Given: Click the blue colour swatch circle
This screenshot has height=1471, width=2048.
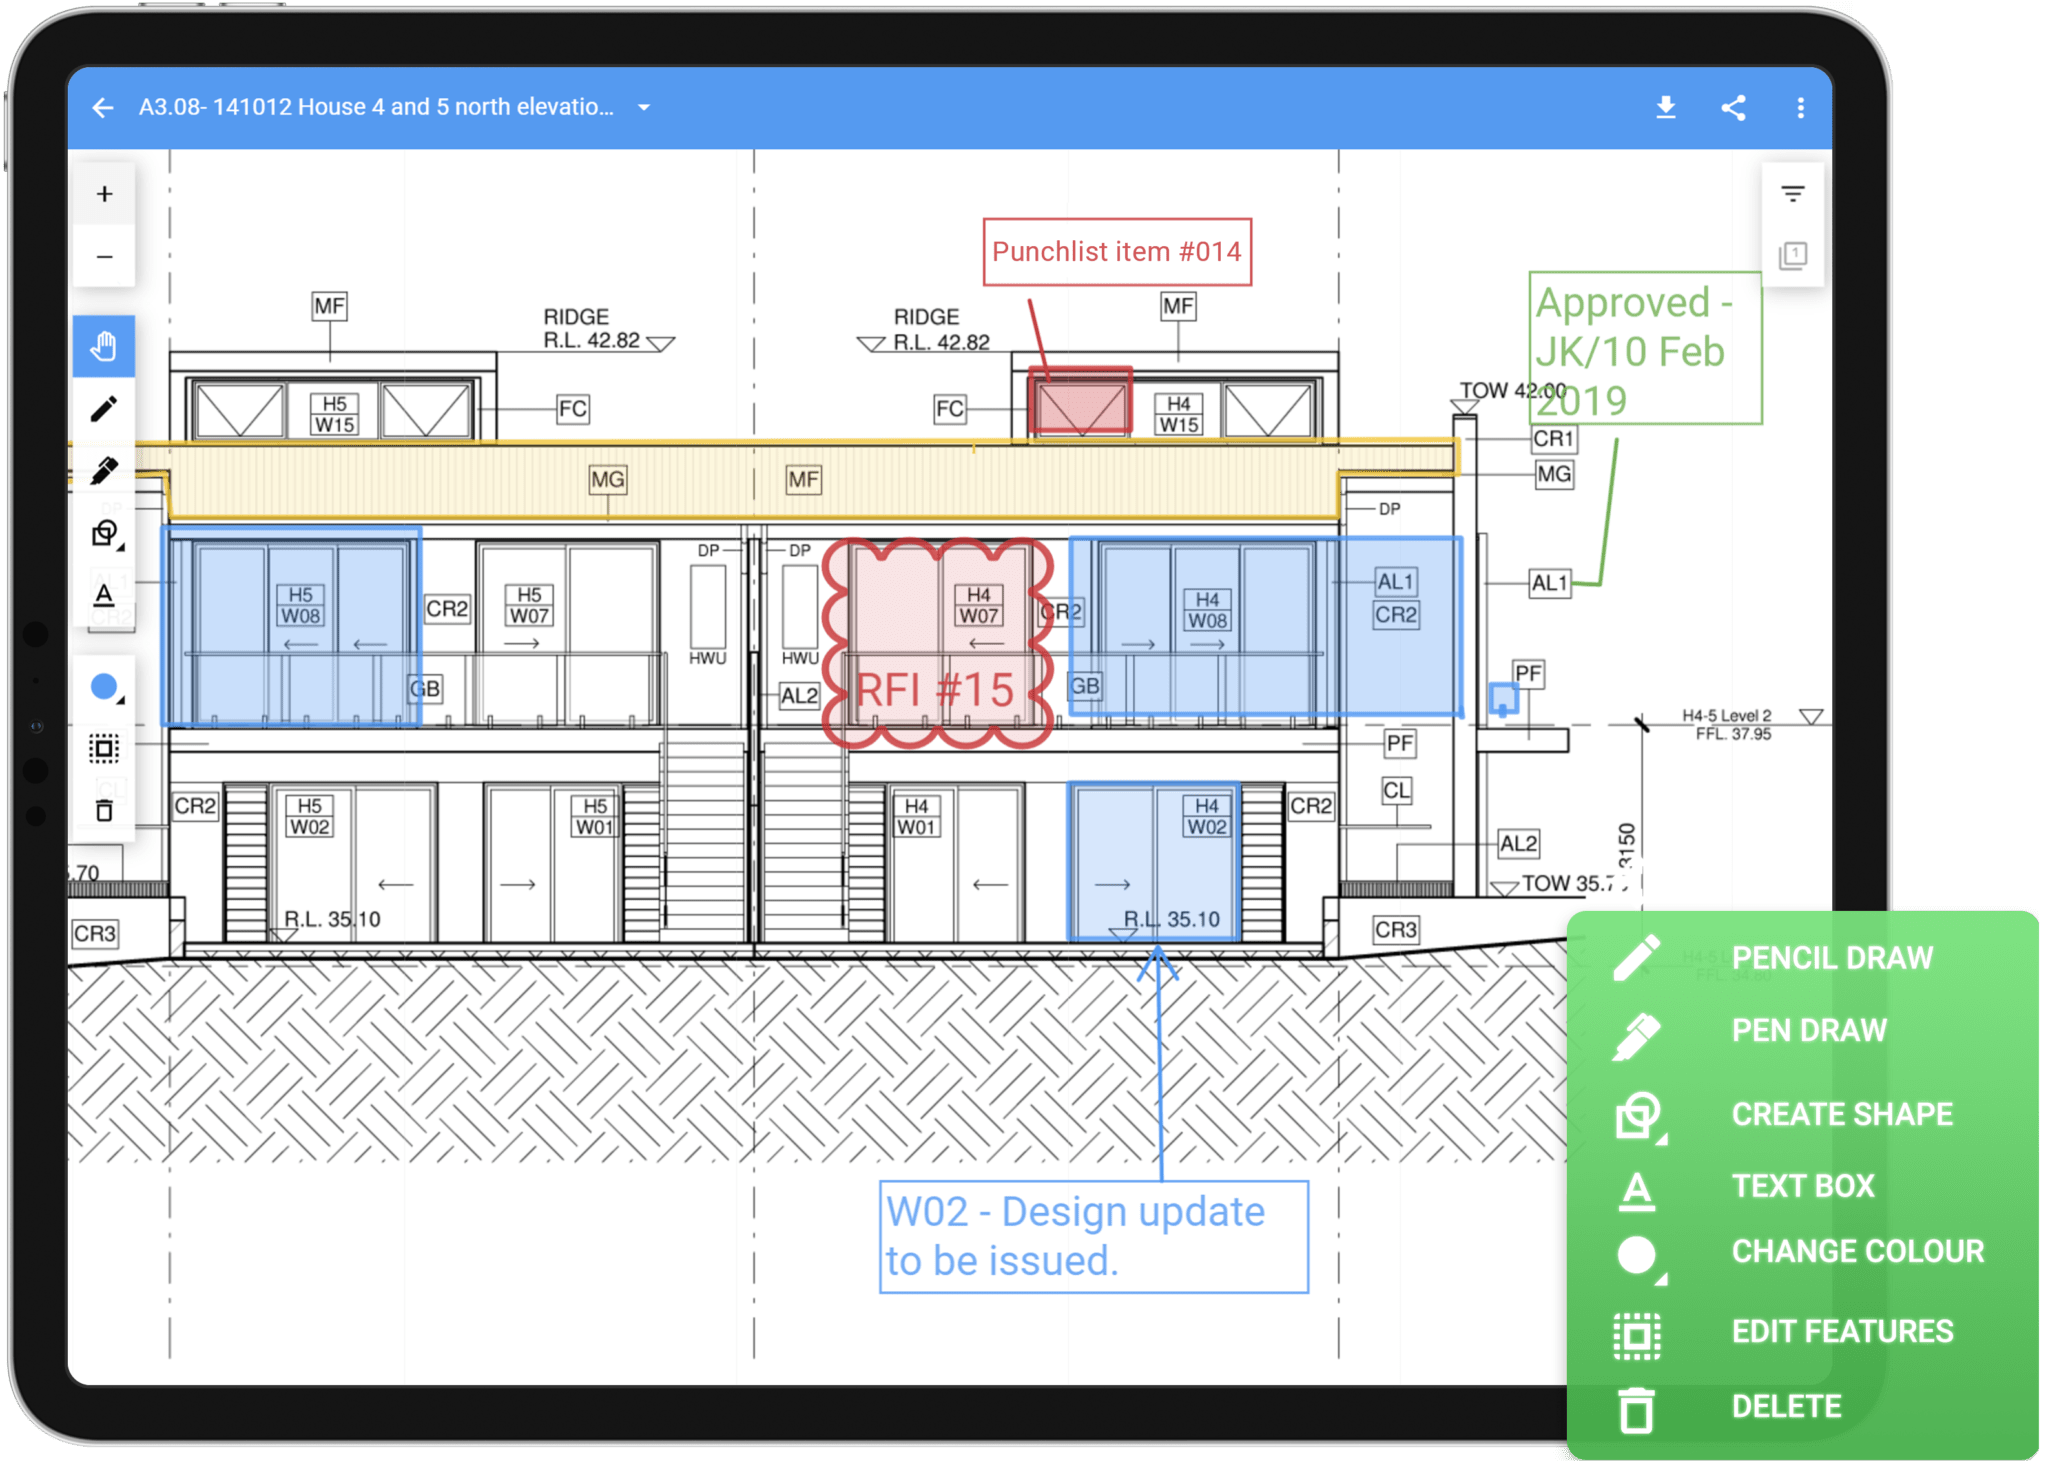Looking at the screenshot, I should pyautogui.click(x=104, y=688).
